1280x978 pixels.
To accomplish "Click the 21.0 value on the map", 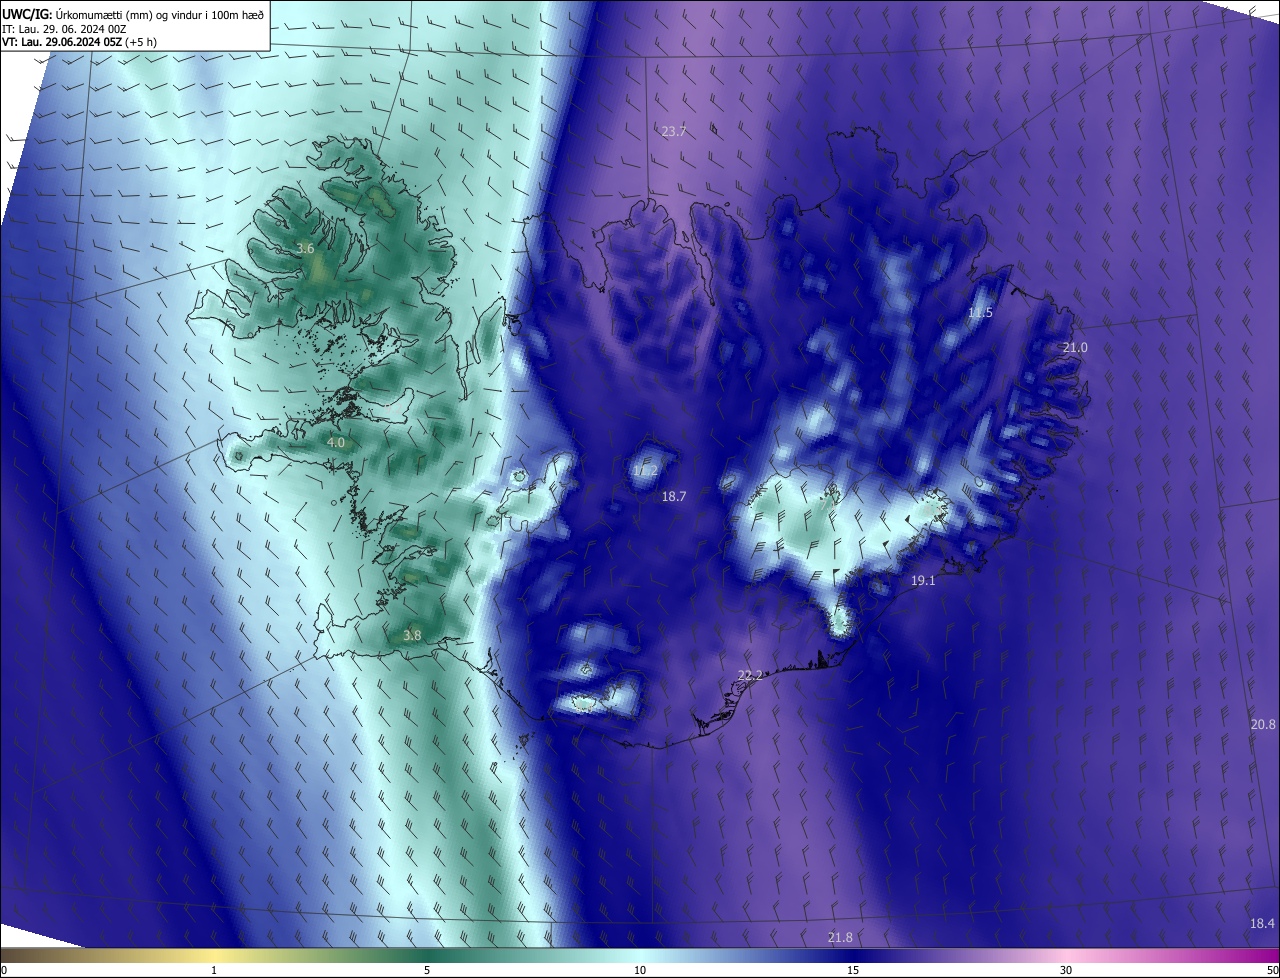I will (x=1075, y=347).
